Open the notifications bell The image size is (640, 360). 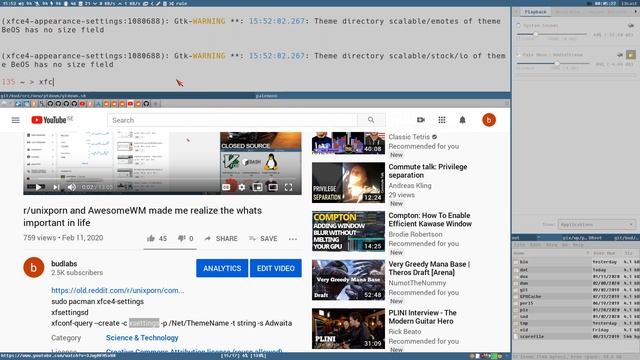462,120
